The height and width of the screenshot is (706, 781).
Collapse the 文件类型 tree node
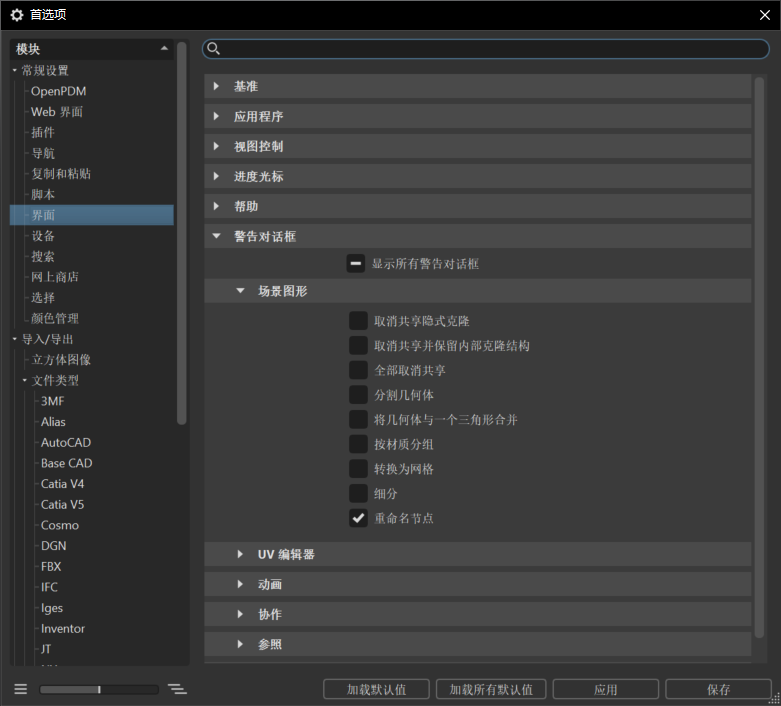(24, 380)
